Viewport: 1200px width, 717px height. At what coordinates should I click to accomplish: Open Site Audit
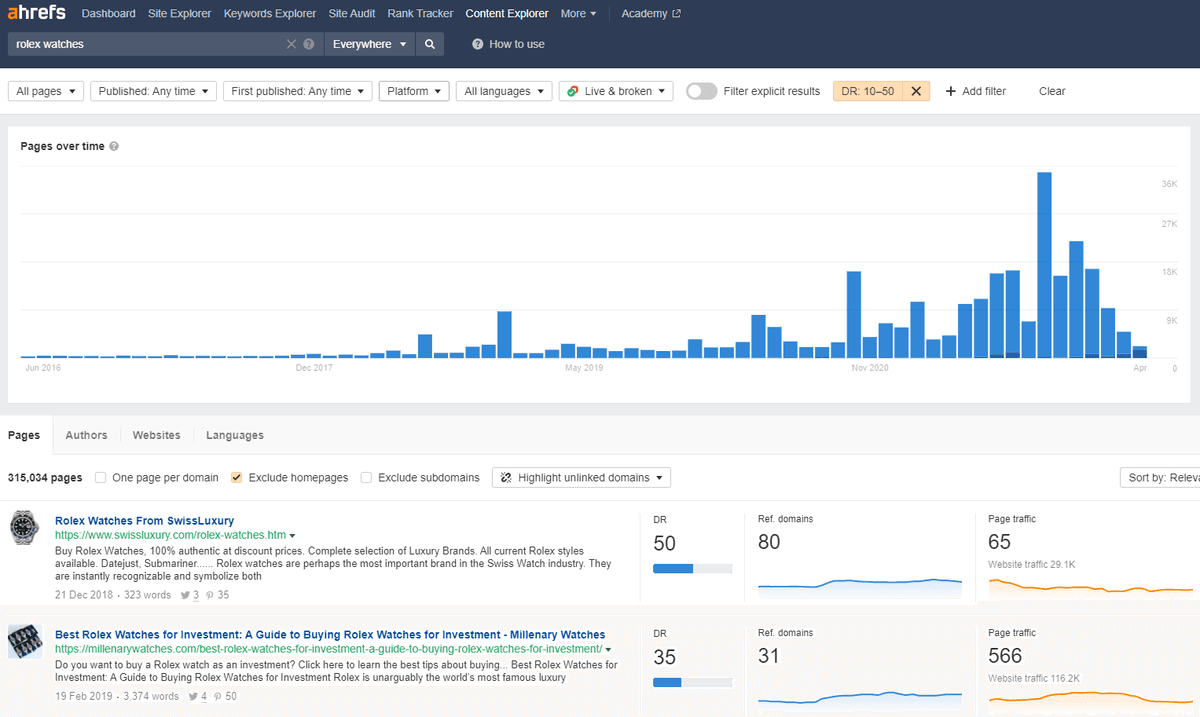(352, 14)
